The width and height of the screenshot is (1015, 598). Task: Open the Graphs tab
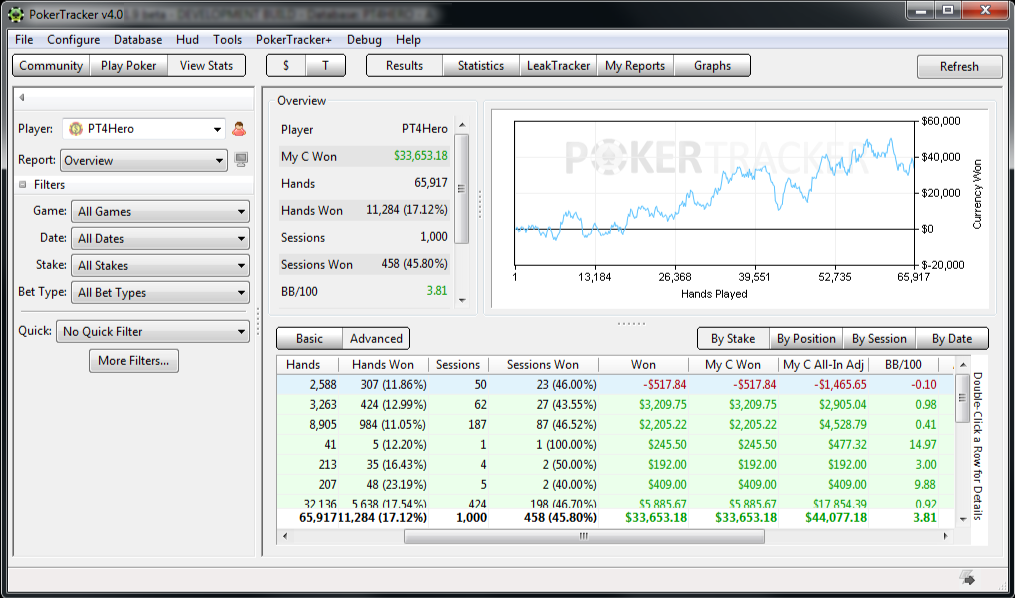point(712,65)
